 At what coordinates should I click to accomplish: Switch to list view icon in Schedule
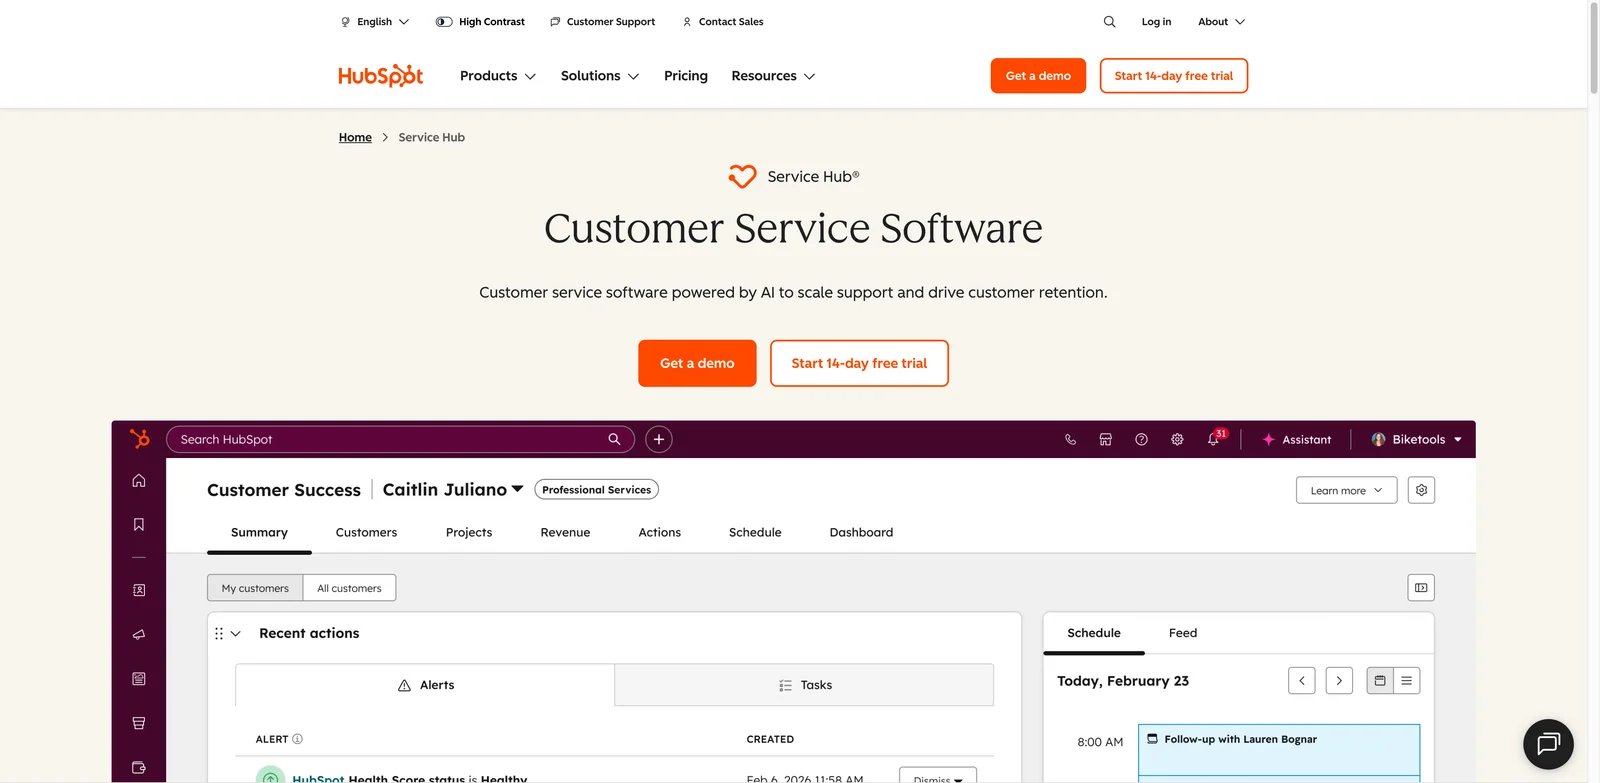(1407, 681)
